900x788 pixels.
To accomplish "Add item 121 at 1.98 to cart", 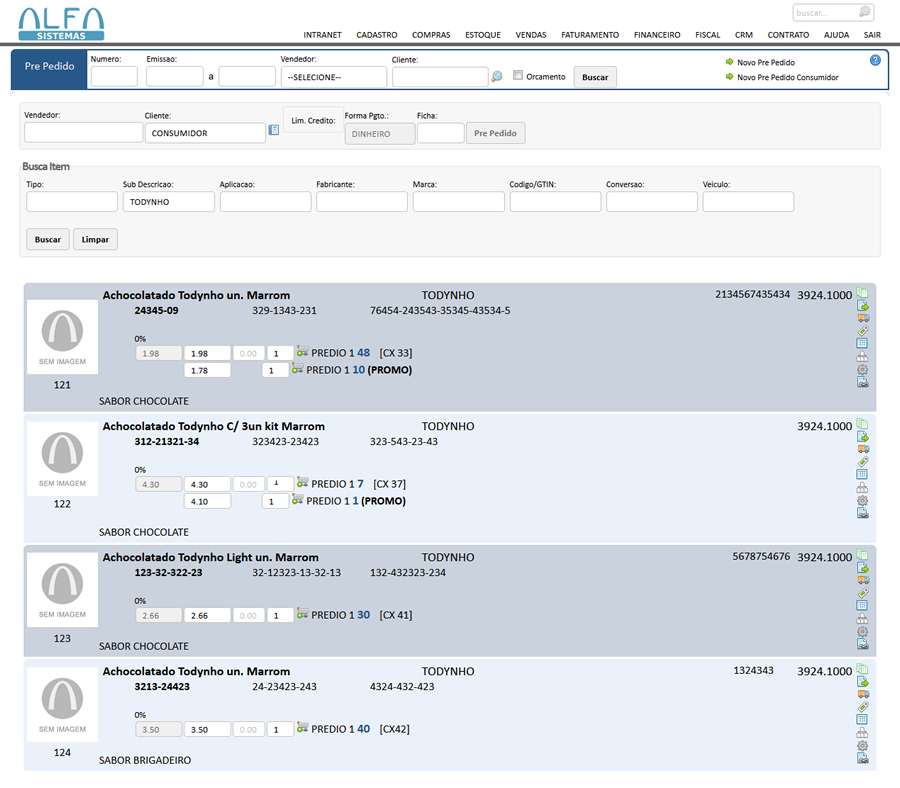I will 302,352.
